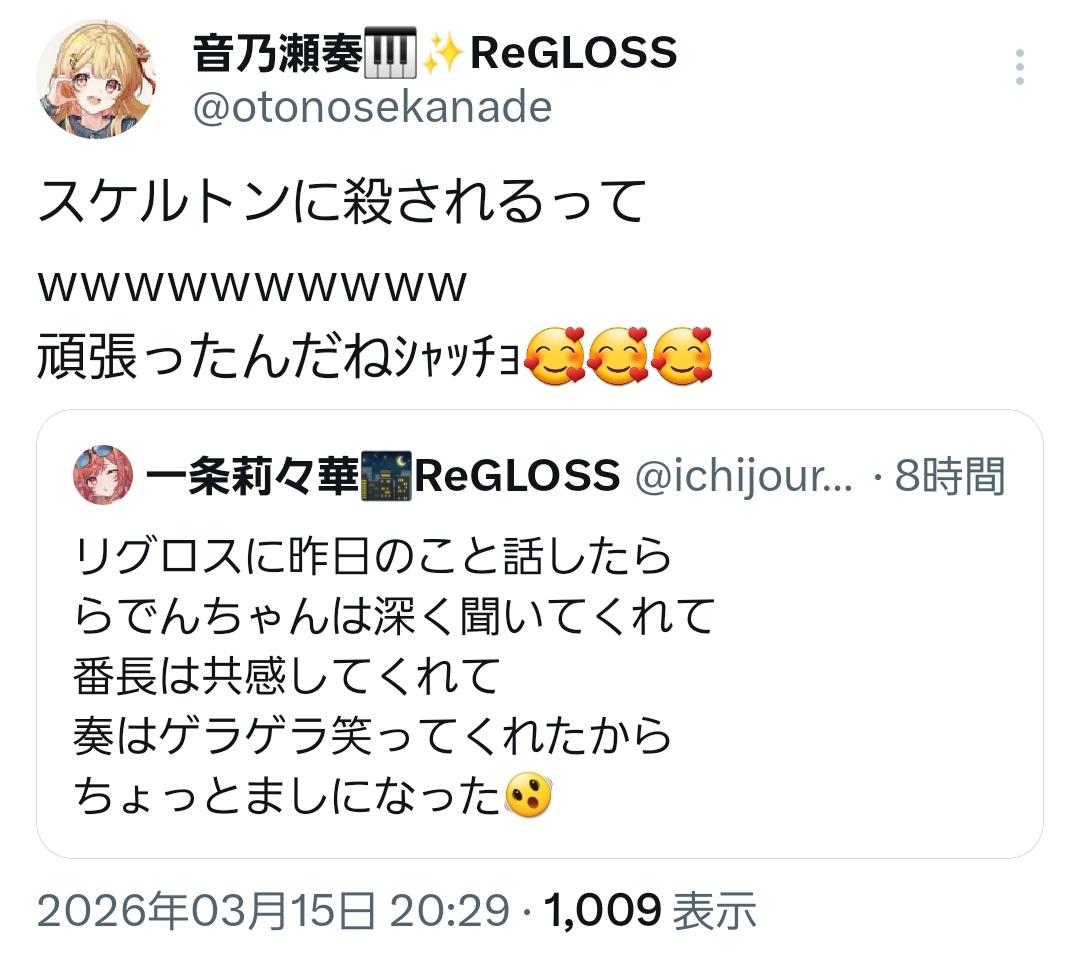Open the @otonosekanade handle link
Image resolution: width=1080 pixels, height=962 pixels.
[372, 107]
